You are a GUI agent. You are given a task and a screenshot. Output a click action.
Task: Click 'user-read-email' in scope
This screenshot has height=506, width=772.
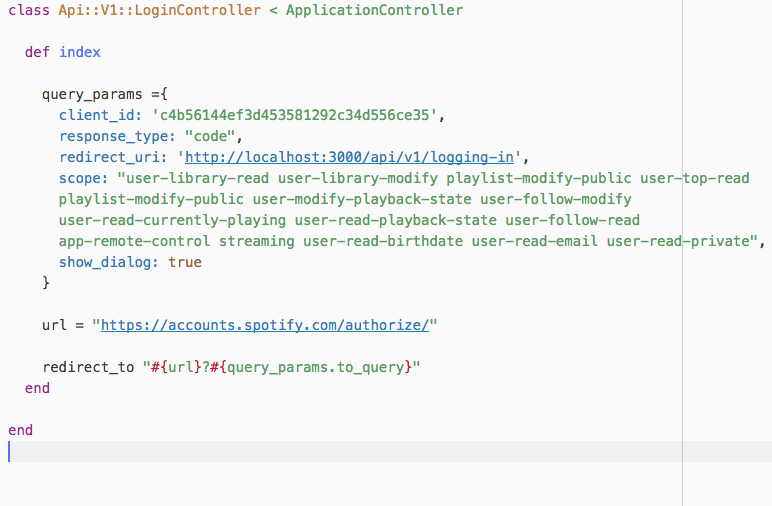[x=535, y=241]
